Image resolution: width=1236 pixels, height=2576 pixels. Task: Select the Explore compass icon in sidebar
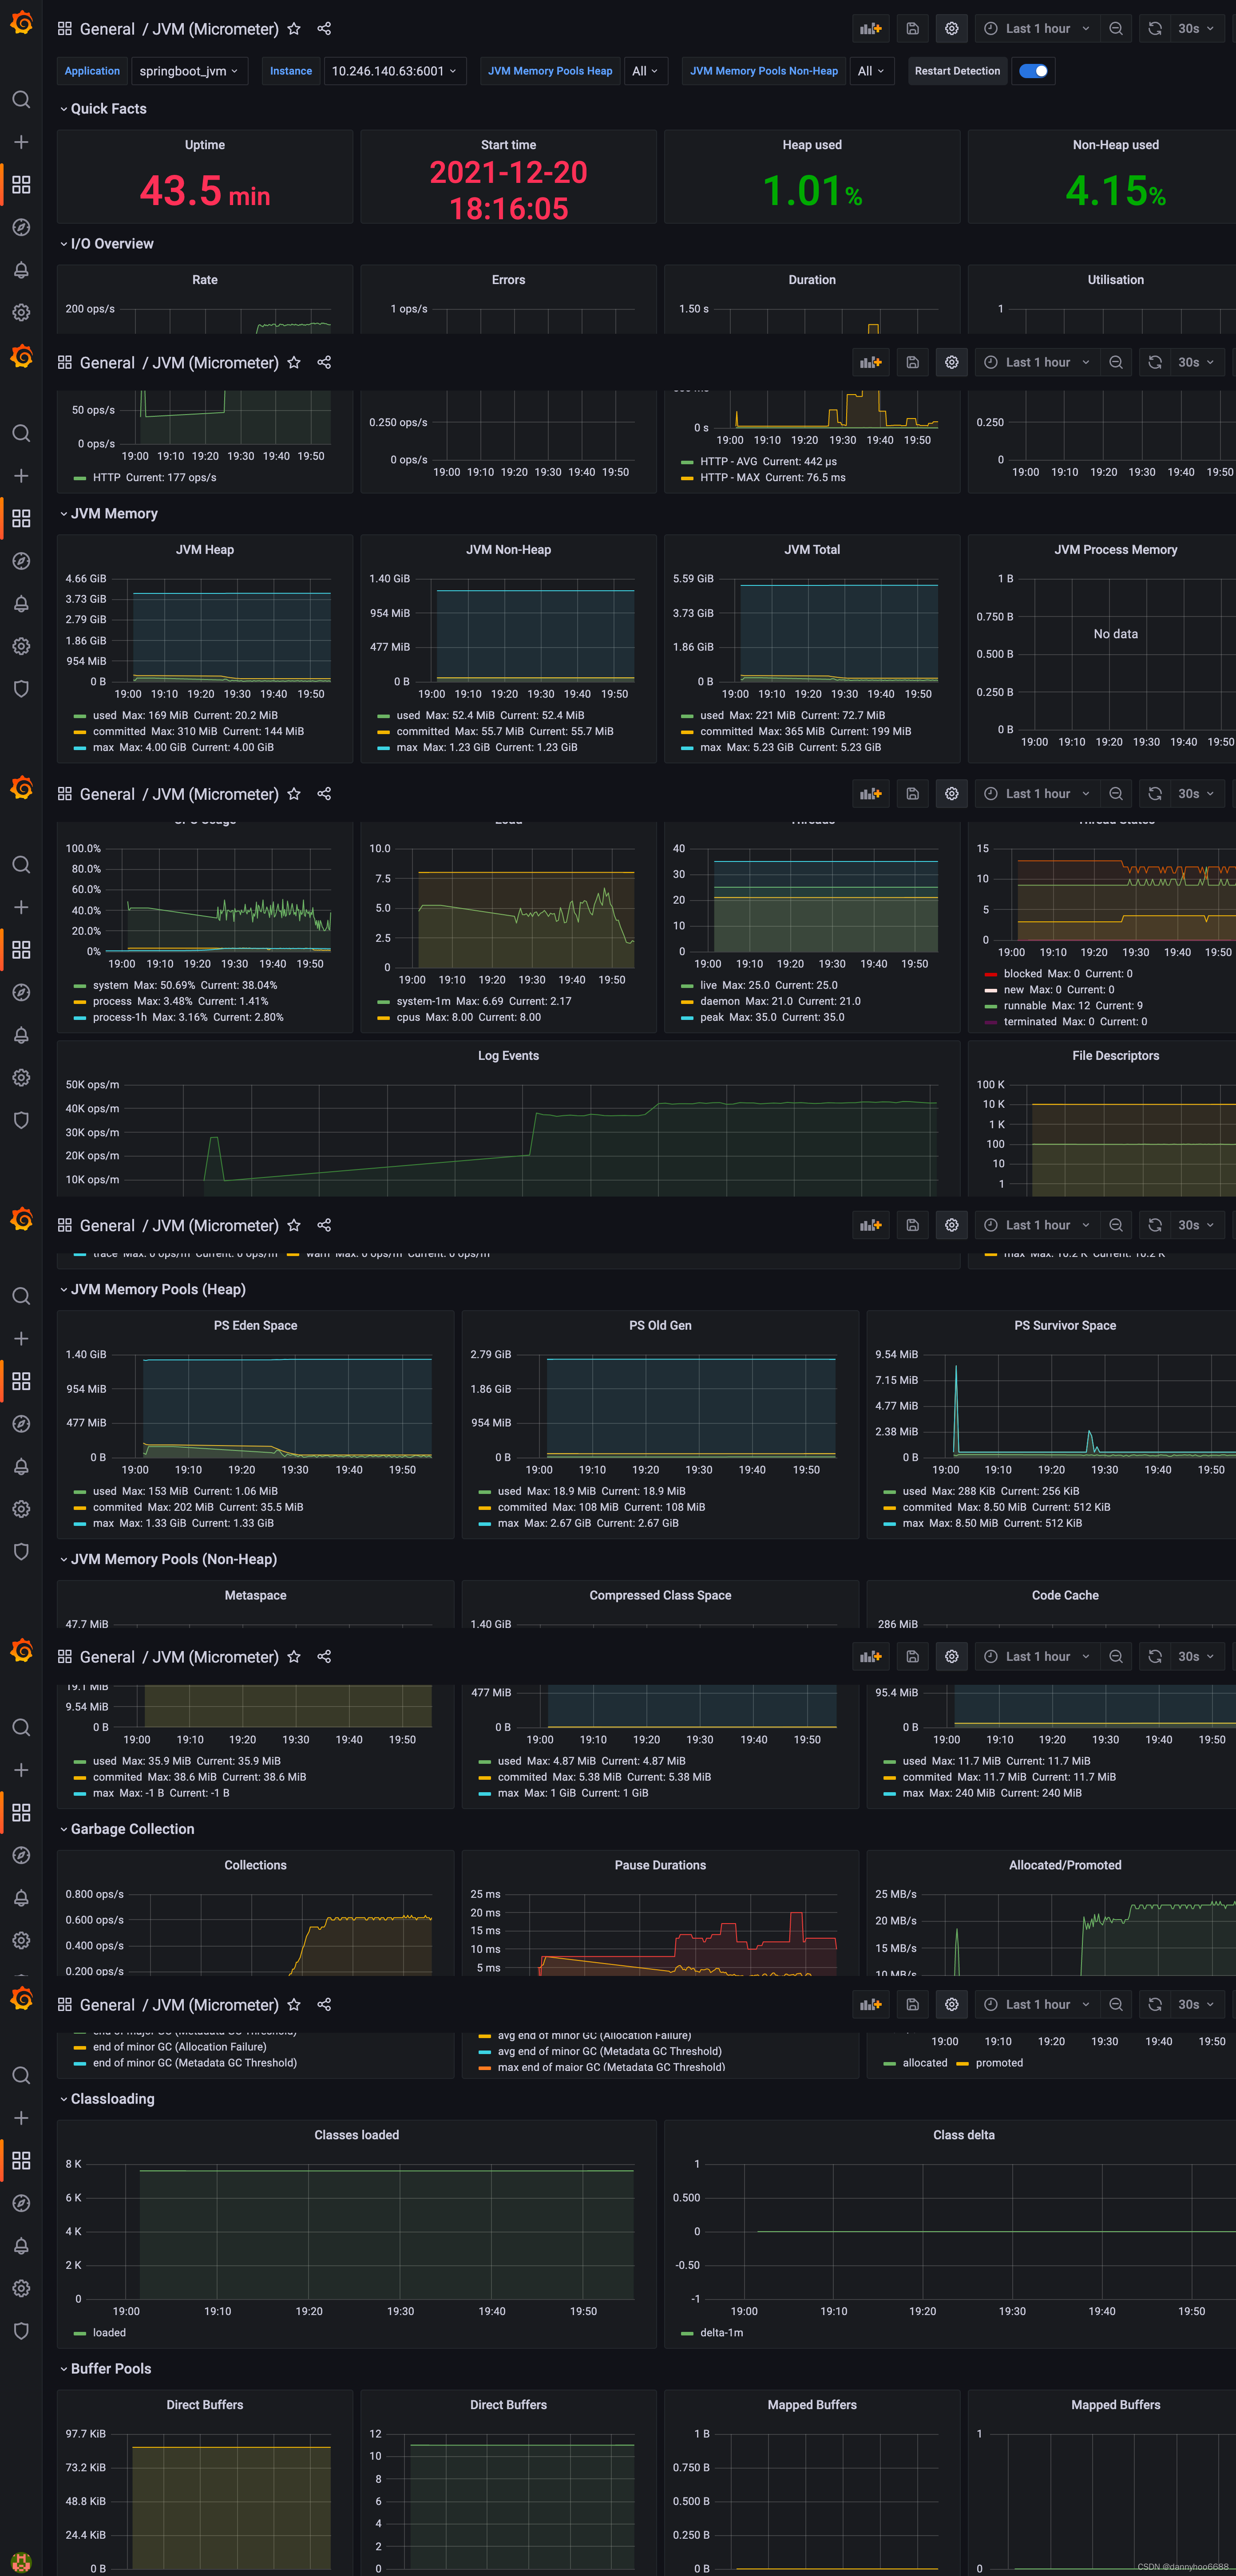tap(21, 227)
